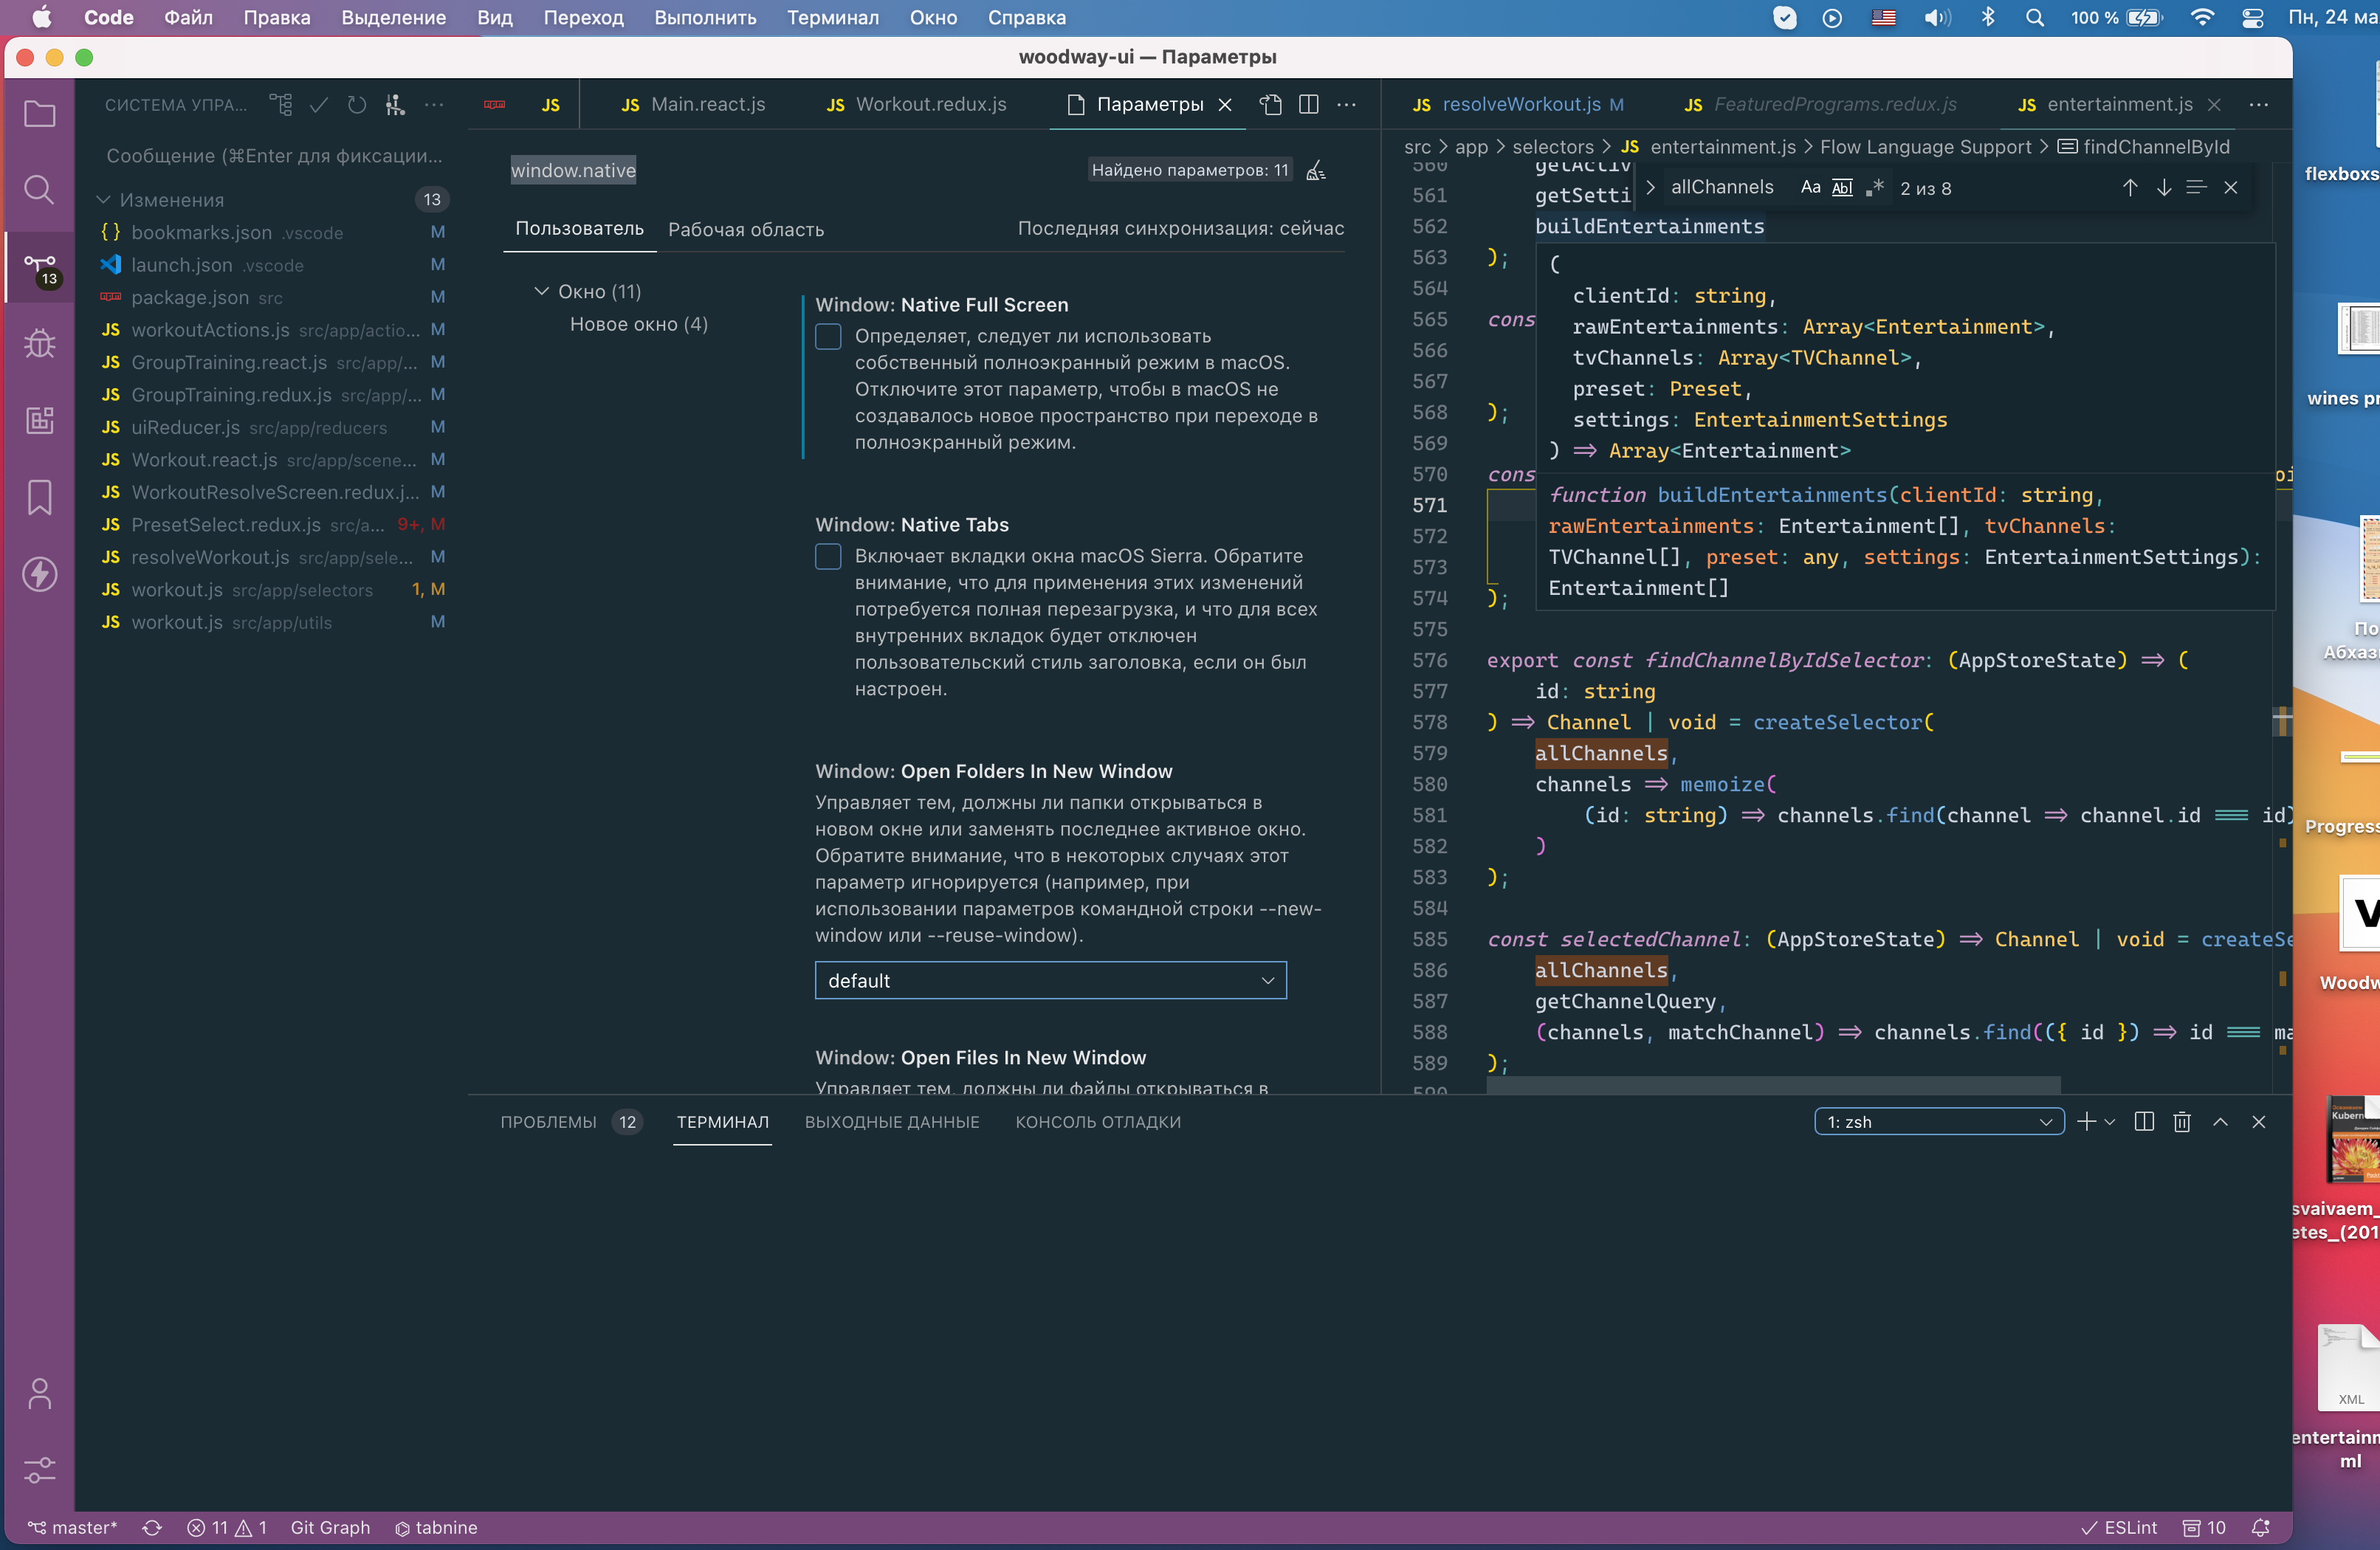The image size is (2380, 1550).
Task: Clear settings search input with broom icon
Action: click(1316, 170)
